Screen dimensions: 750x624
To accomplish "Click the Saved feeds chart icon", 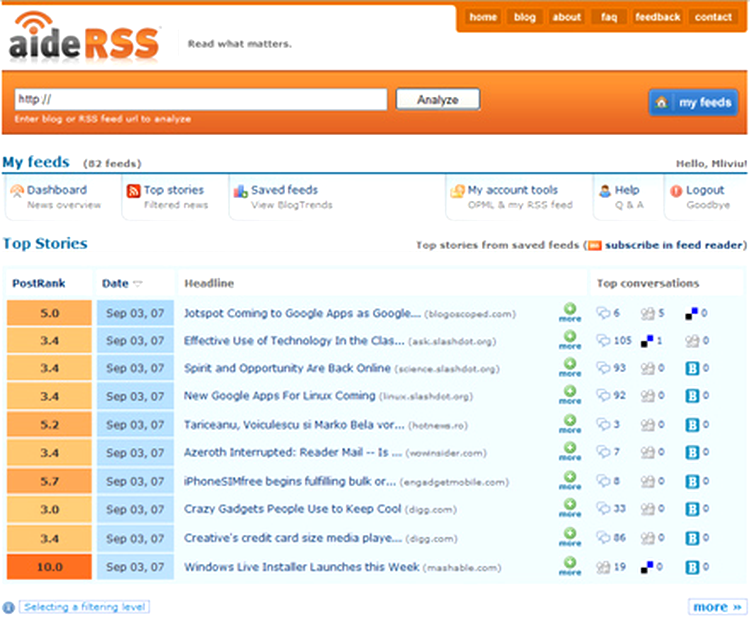I will pyautogui.click(x=240, y=191).
